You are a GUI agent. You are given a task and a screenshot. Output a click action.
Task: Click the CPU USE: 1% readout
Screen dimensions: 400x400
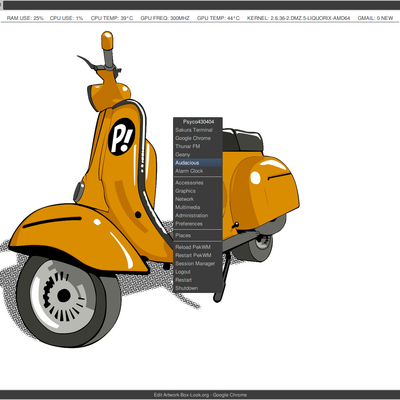(x=66, y=18)
